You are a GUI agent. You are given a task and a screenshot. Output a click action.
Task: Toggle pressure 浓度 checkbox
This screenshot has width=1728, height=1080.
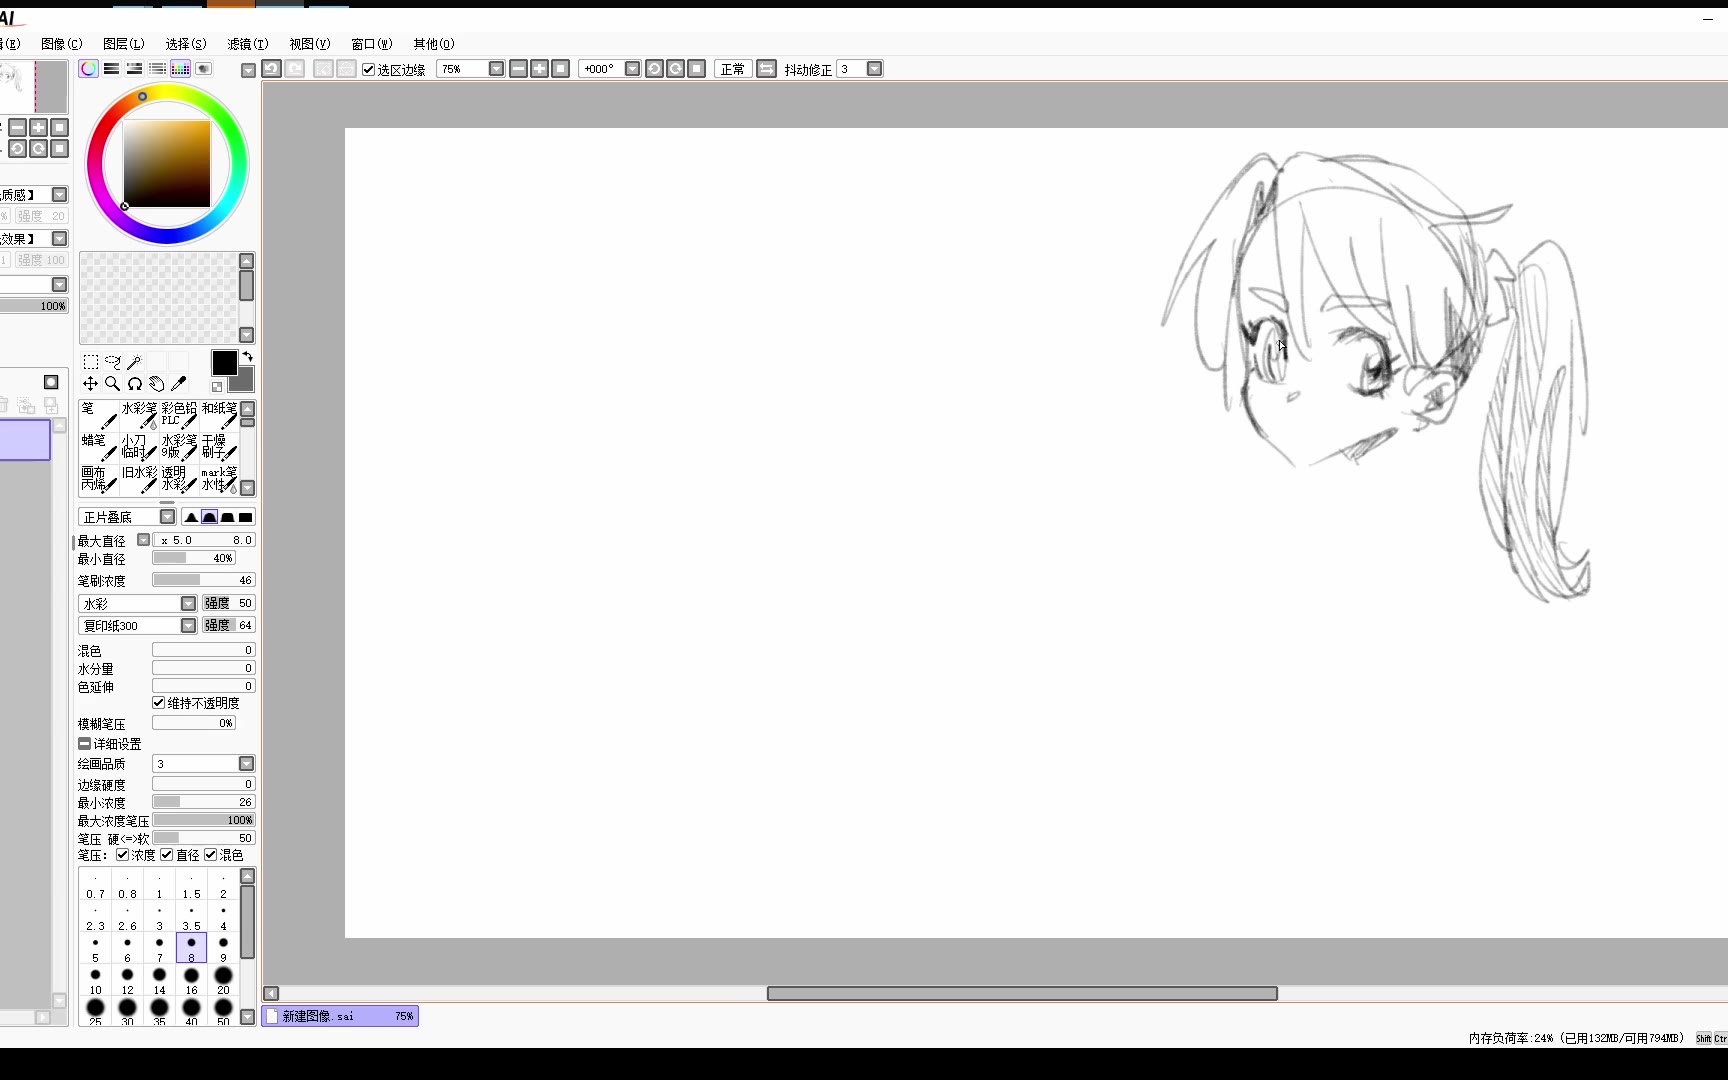(122, 855)
